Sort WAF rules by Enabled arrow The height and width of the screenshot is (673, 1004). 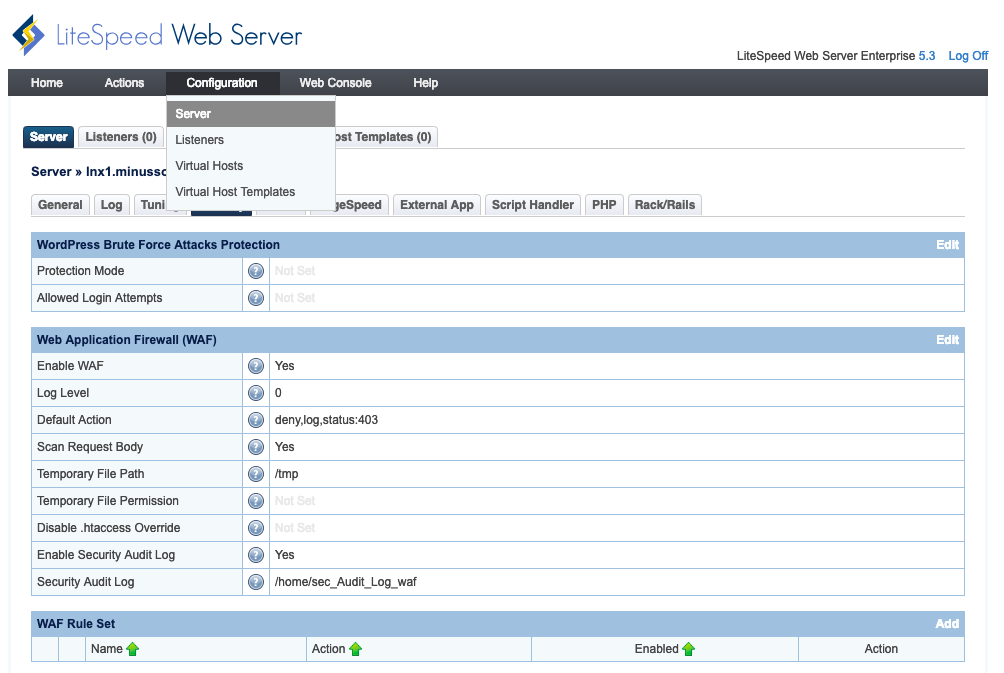[688, 649]
